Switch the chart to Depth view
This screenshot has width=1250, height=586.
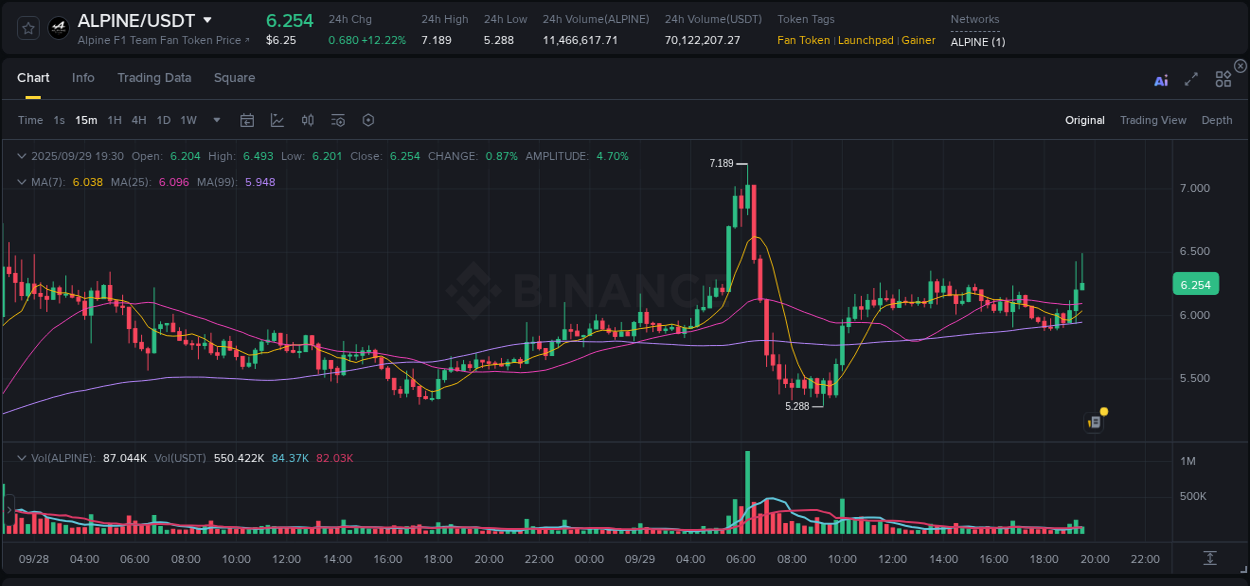click(1216, 120)
